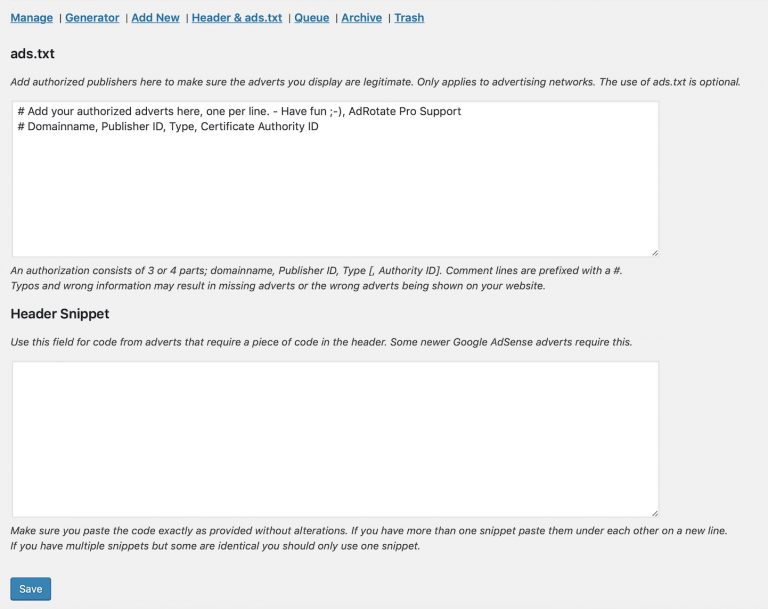Select the Header & ads.txt tab
This screenshot has width=768, height=609.
pyautogui.click(x=237, y=18)
